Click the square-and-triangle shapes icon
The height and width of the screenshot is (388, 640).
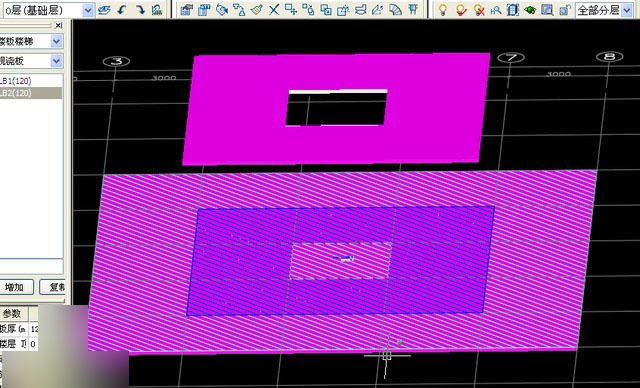(239, 9)
